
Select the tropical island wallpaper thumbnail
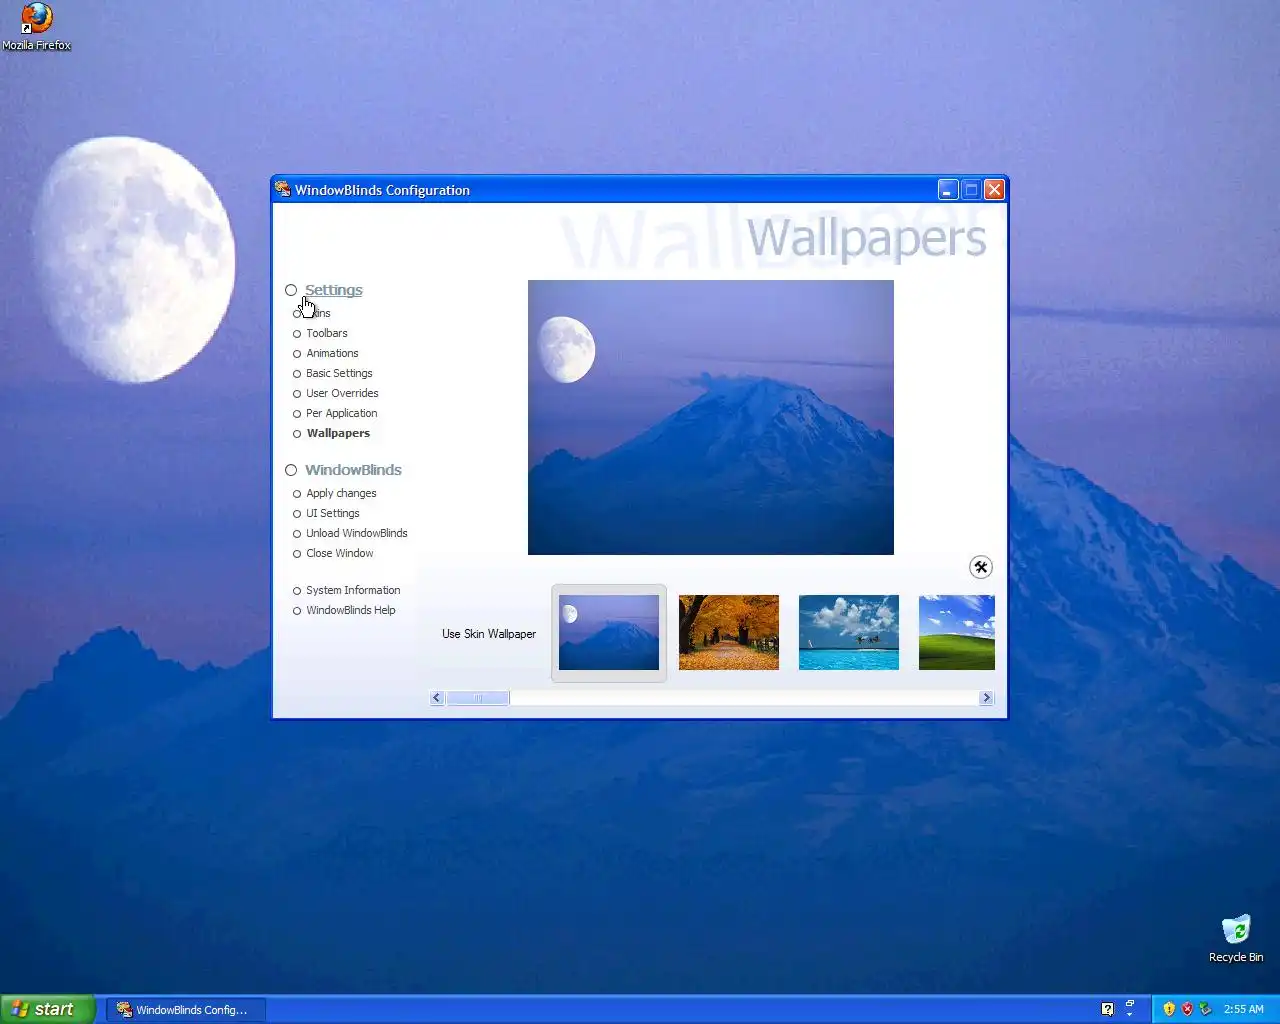tap(849, 632)
